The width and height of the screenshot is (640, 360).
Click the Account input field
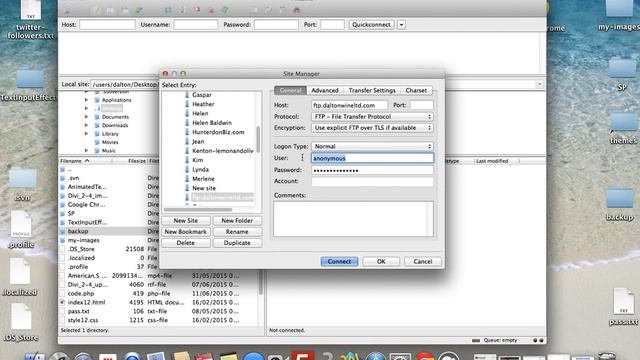pos(372,181)
